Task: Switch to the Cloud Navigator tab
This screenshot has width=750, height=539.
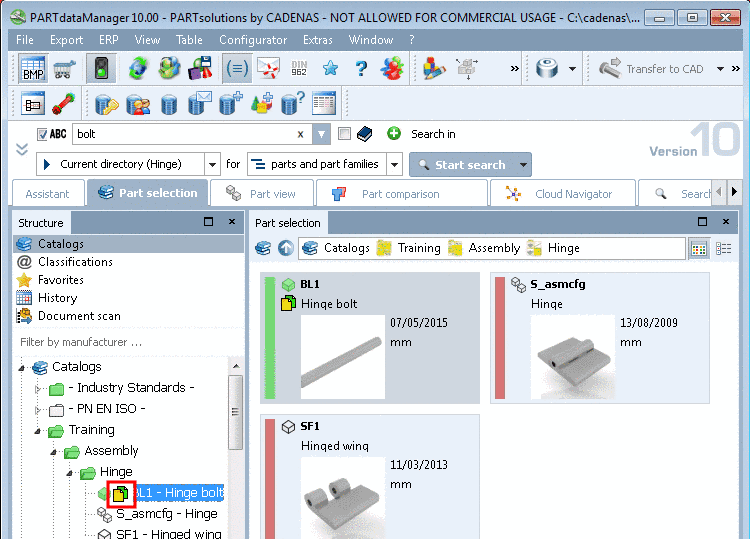Action: (562, 193)
